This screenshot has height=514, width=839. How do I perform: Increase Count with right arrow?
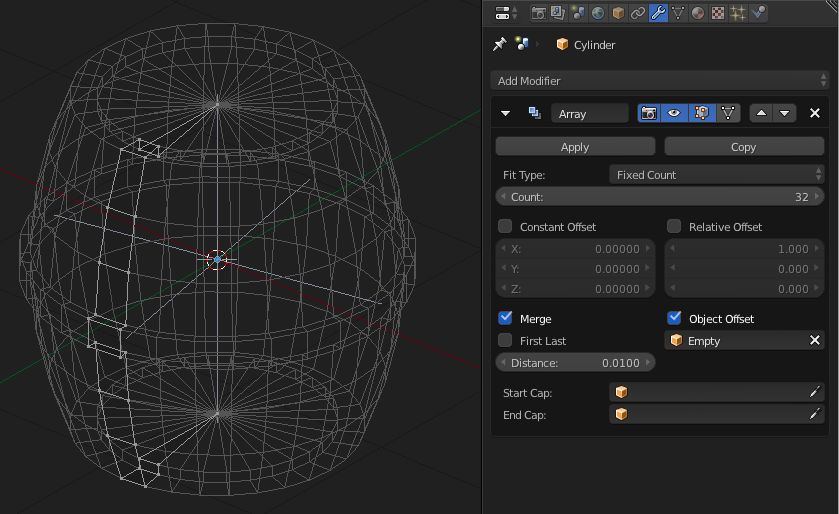click(817, 197)
